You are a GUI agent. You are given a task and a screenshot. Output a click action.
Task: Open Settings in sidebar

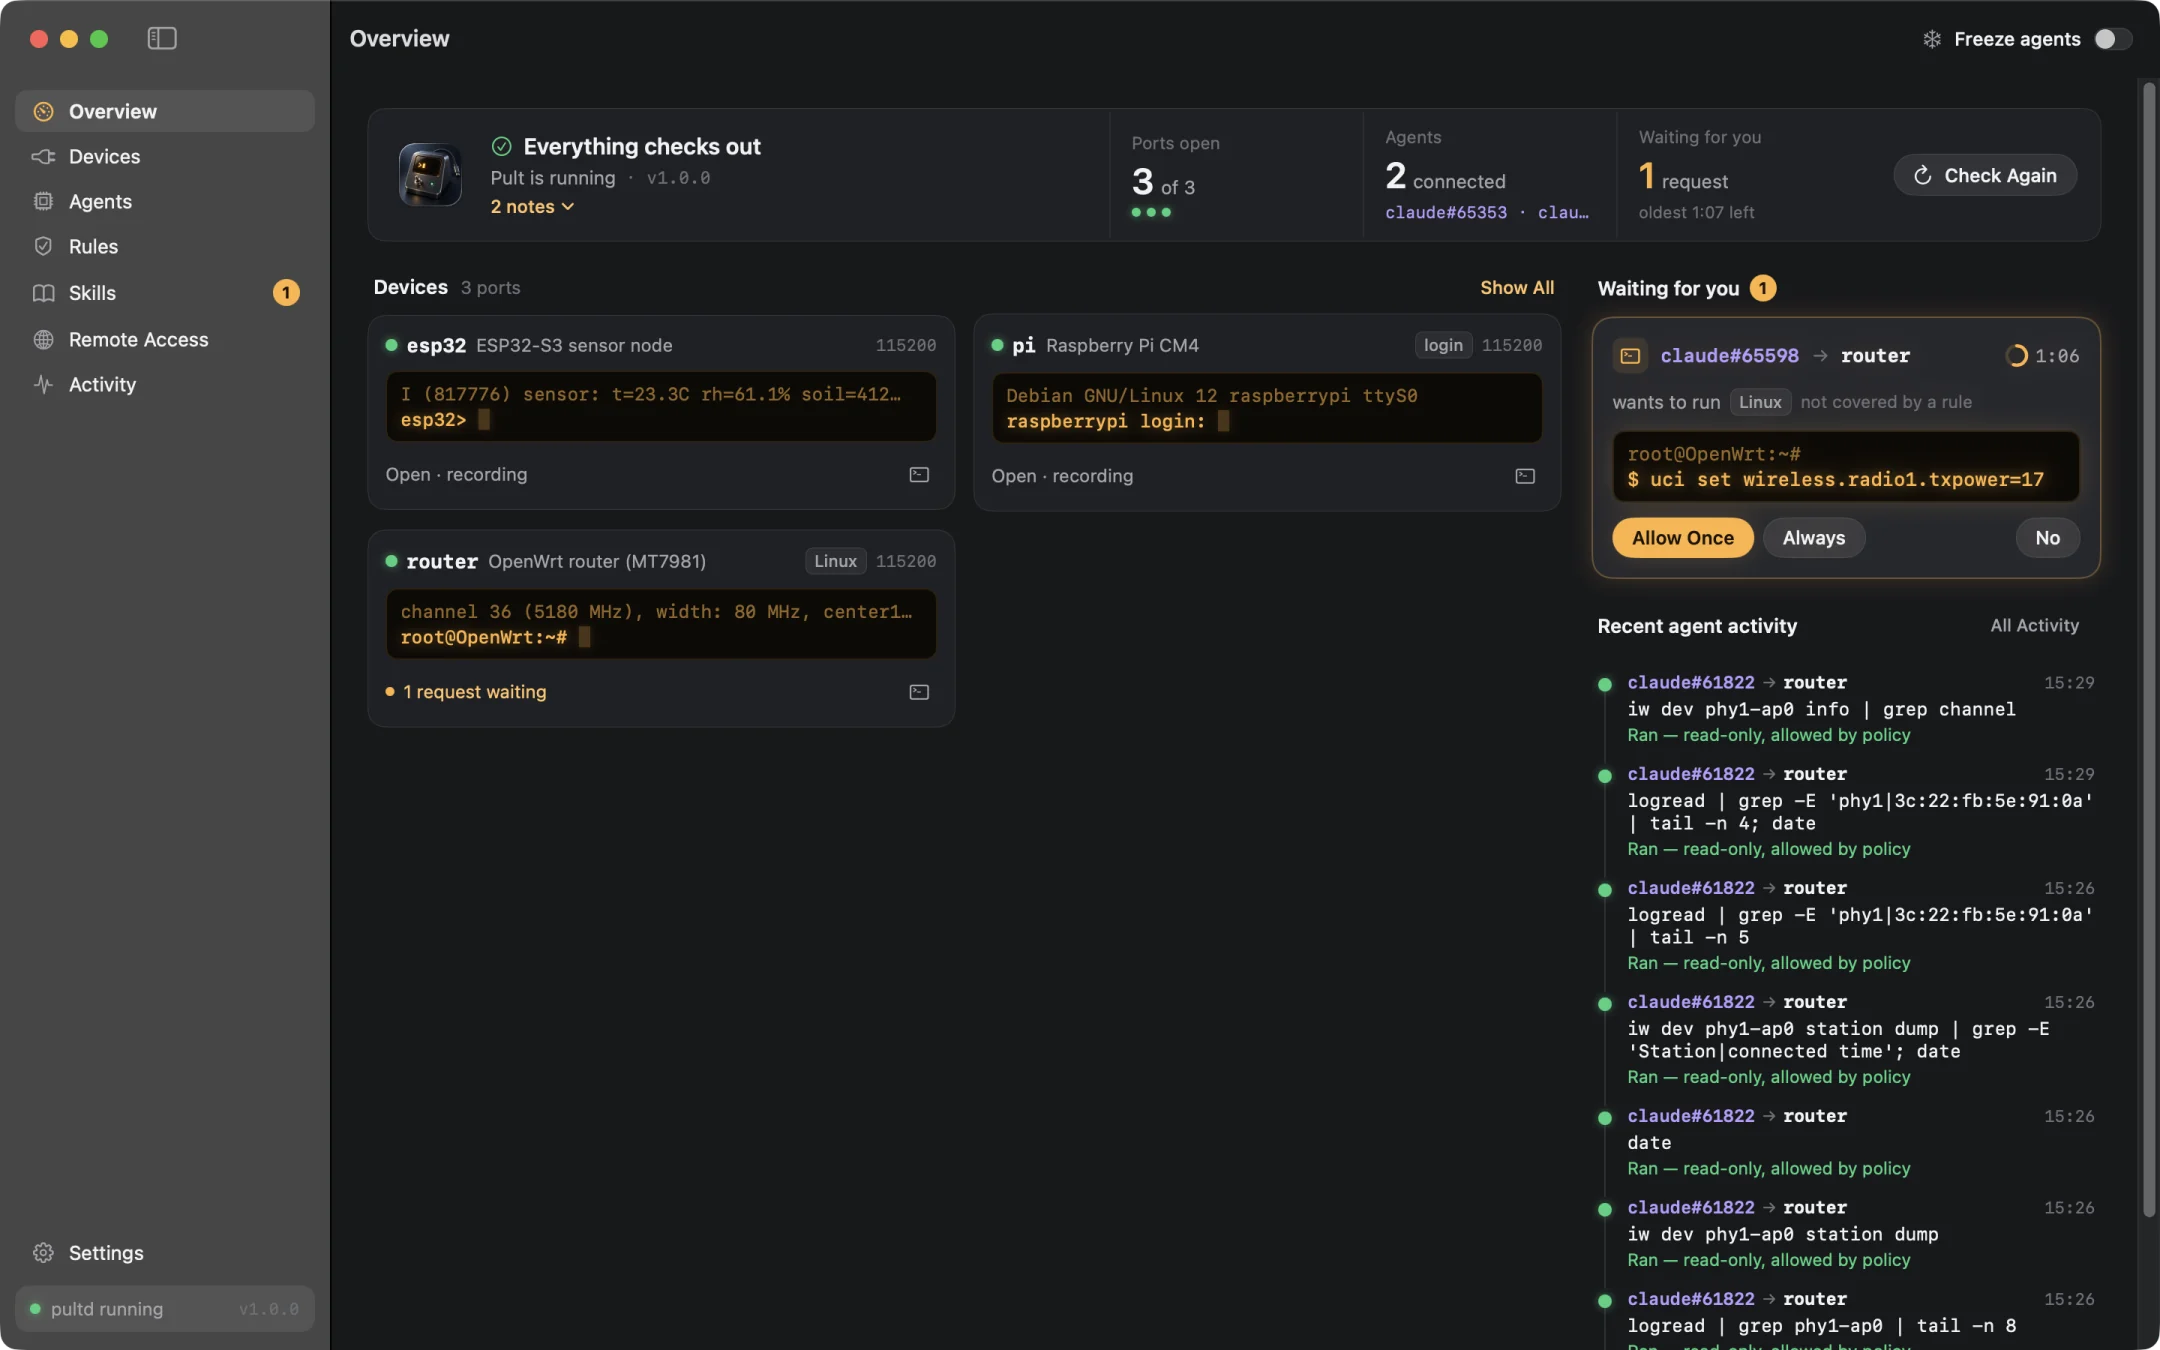(165, 1253)
